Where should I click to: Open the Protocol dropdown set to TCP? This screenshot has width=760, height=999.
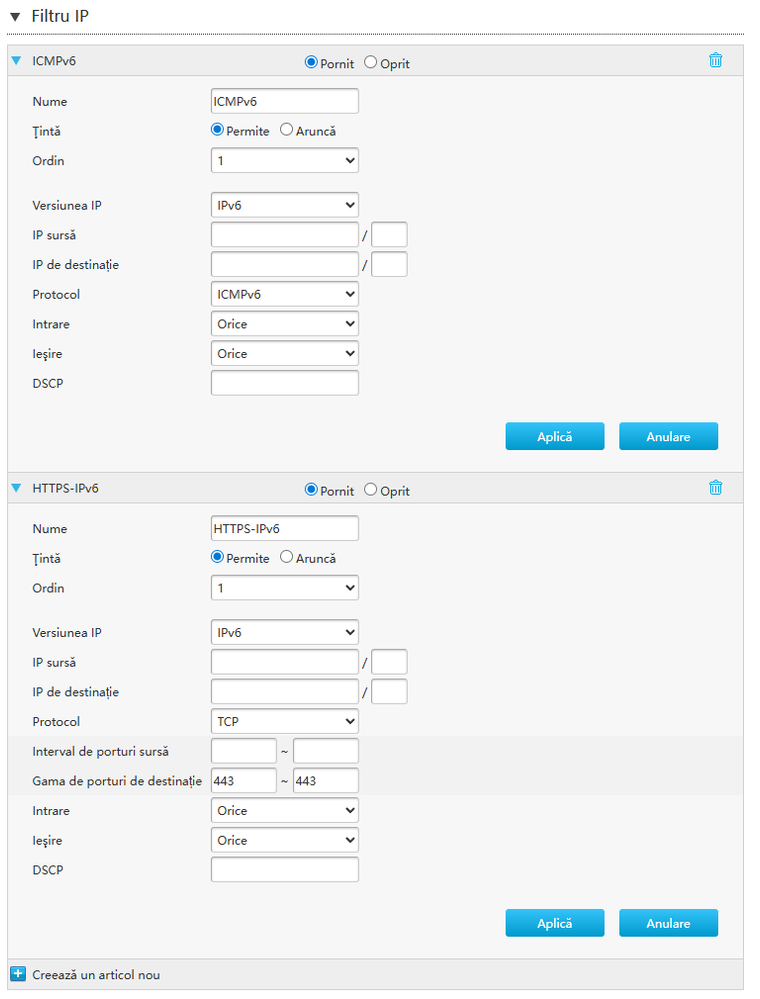tap(284, 721)
